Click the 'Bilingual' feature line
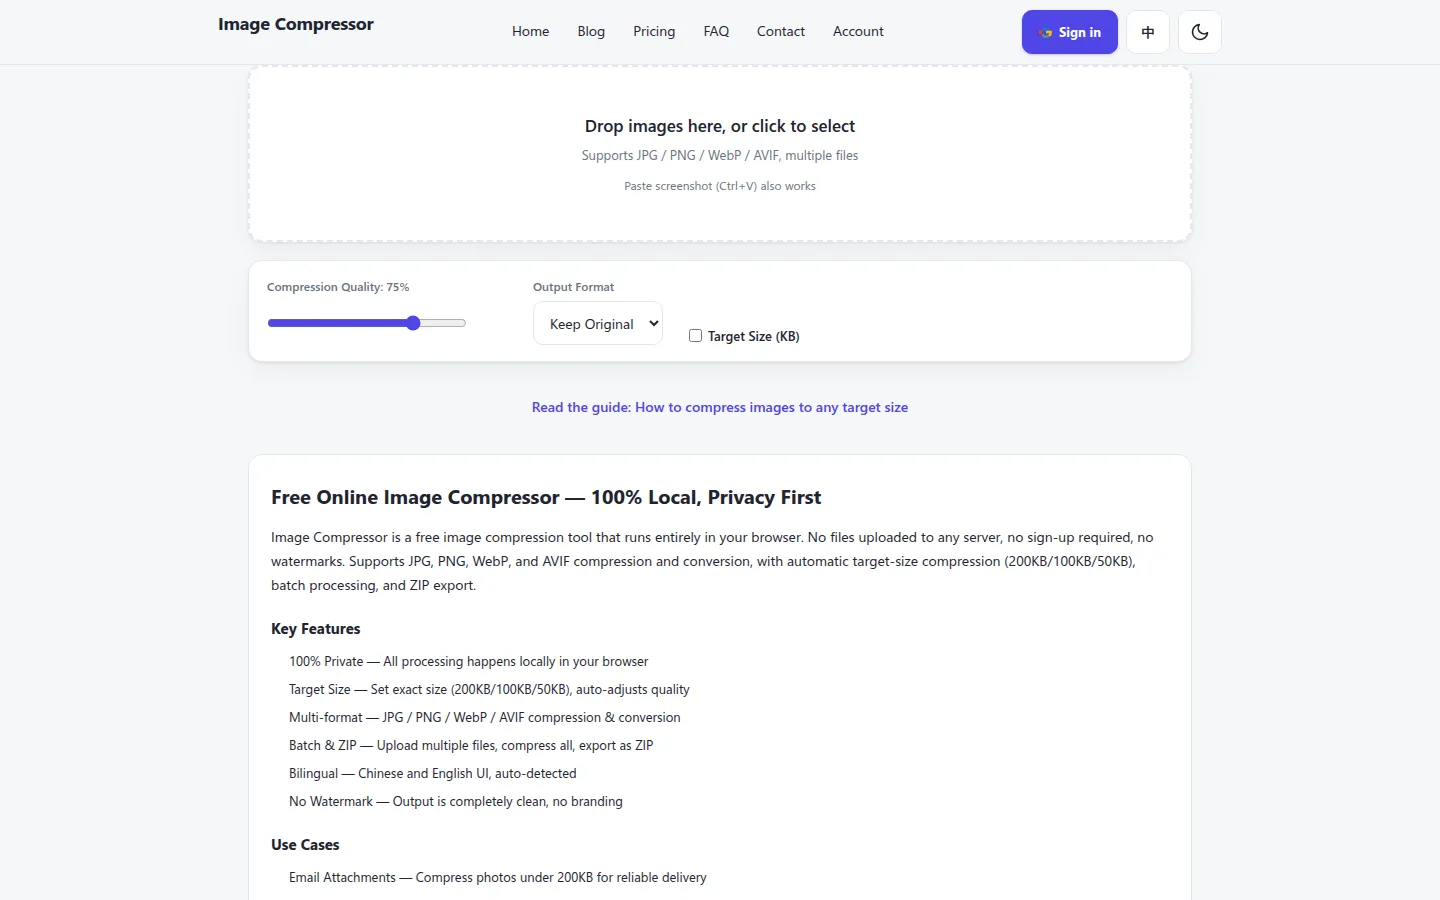The image size is (1440, 900). click(x=433, y=773)
